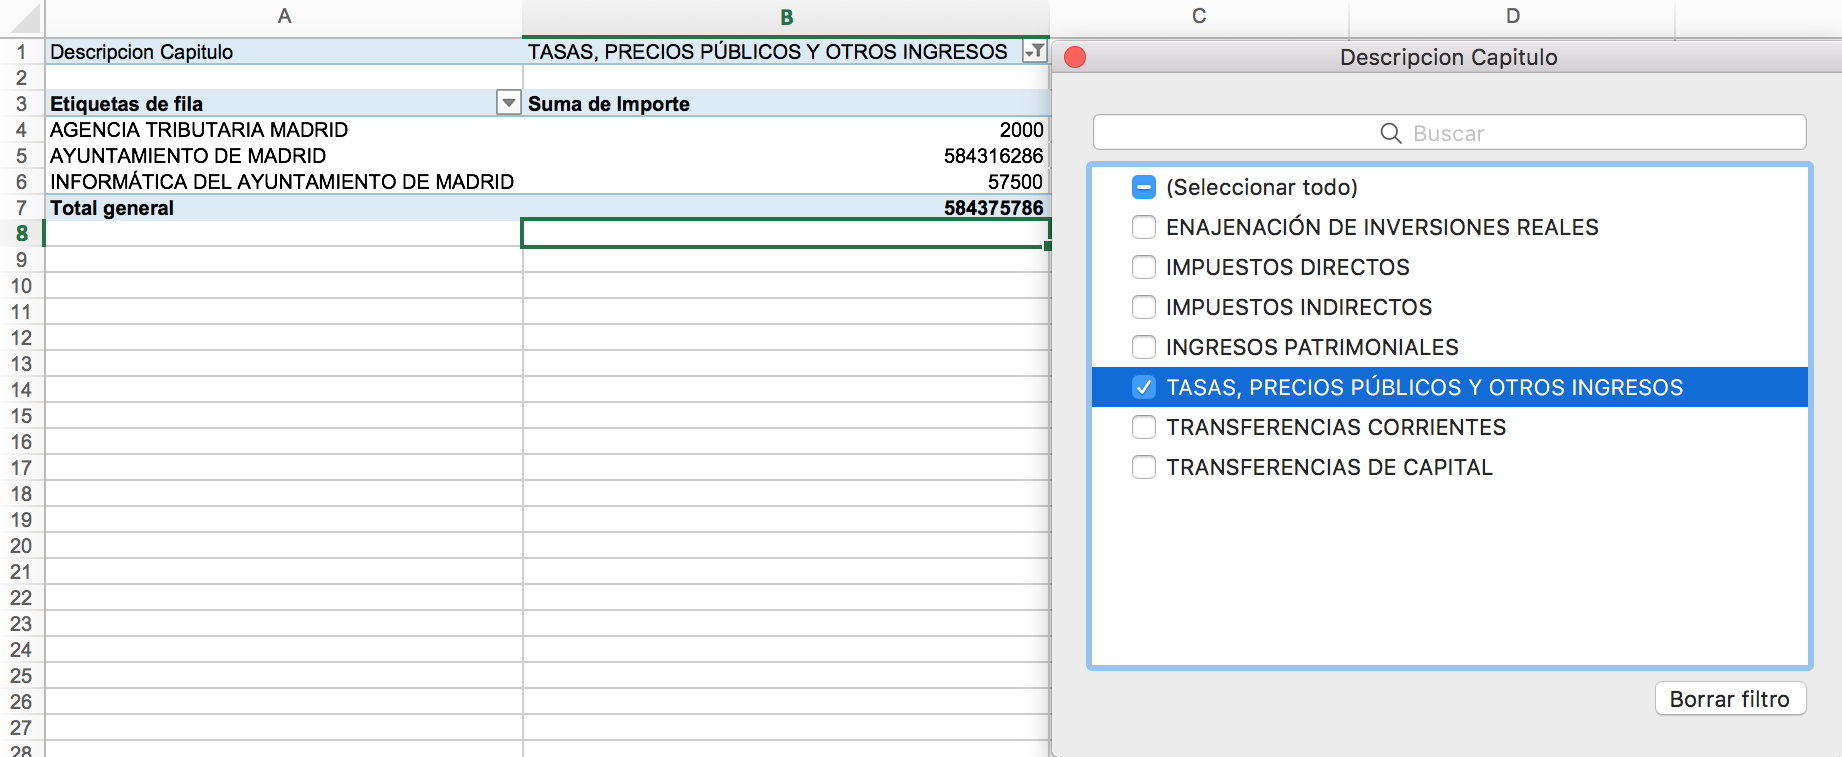
Task: Select column D header
Action: point(1512,16)
